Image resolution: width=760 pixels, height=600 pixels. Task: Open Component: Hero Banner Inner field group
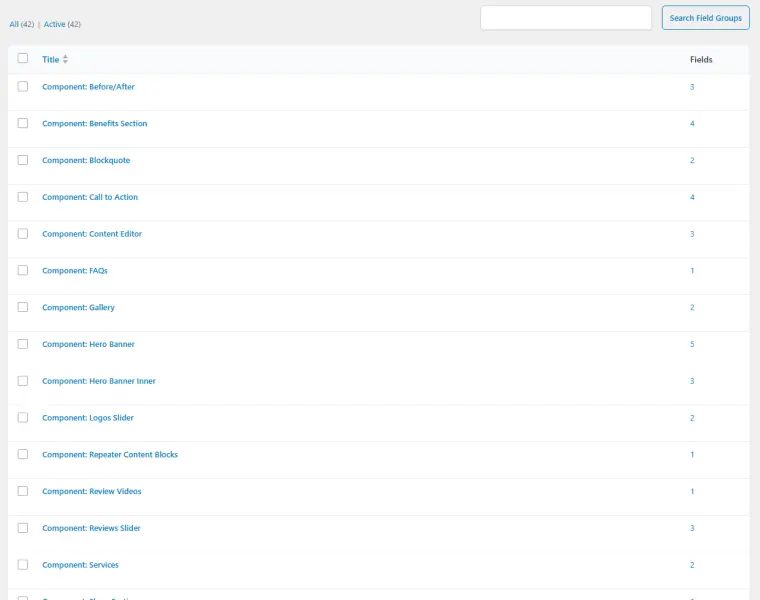(x=99, y=381)
